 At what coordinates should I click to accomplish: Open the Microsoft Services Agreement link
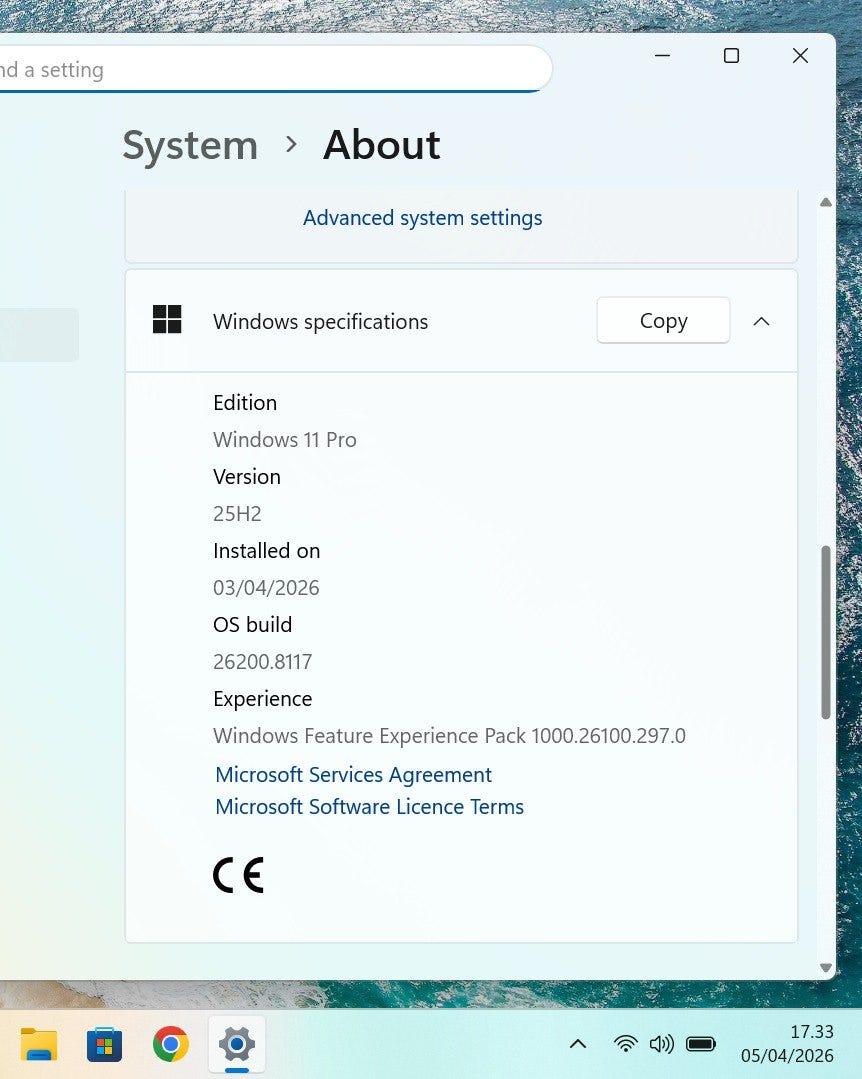(x=353, y=775)
